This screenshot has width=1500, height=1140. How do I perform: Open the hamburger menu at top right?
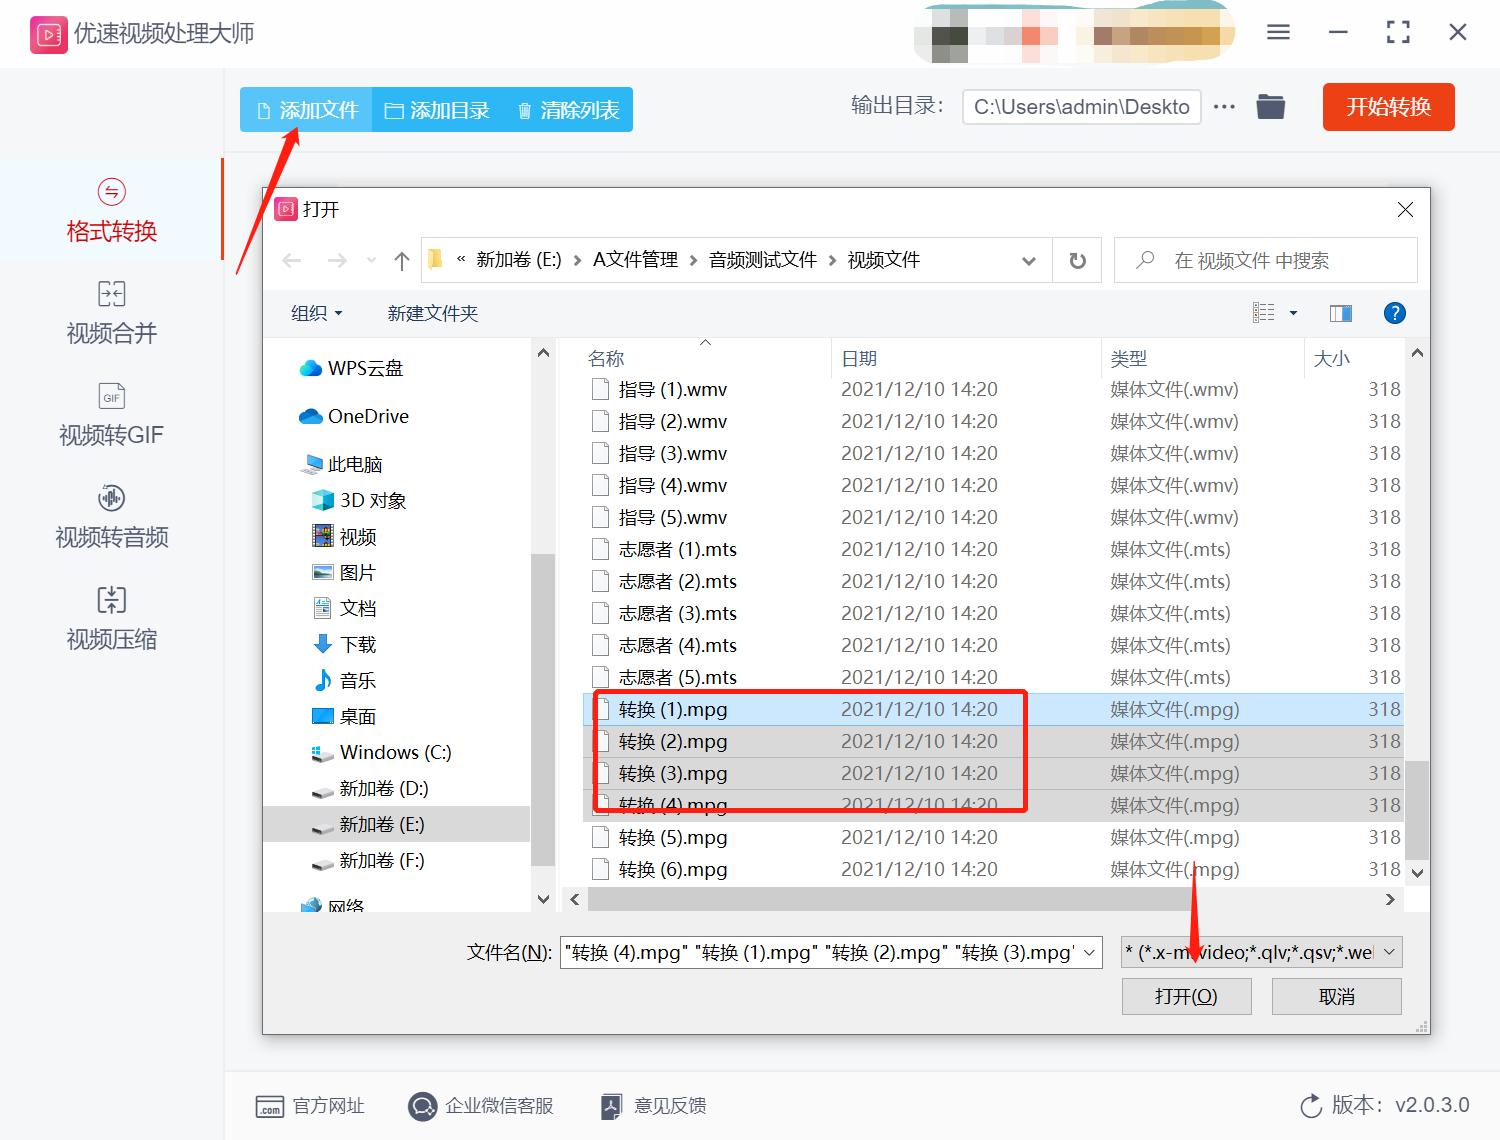(1277, 31)
